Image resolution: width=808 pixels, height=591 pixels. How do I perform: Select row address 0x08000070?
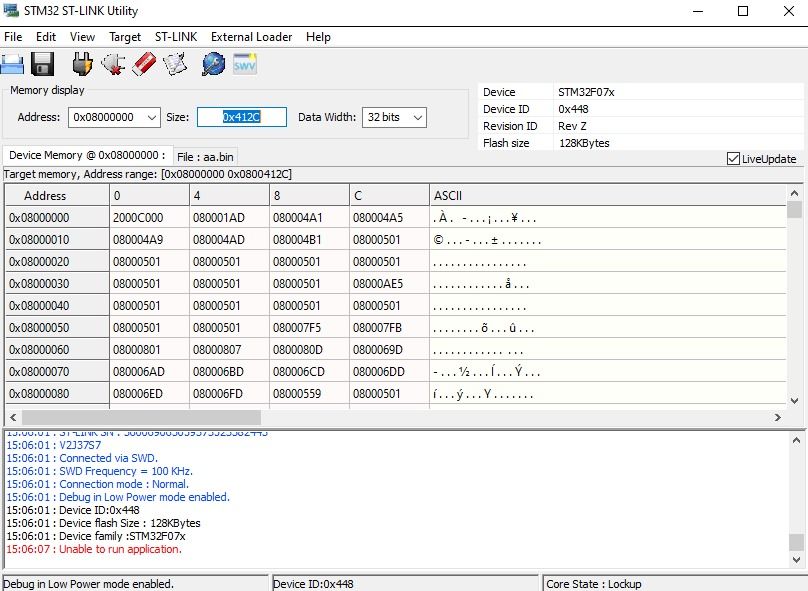[x=57, y=372]
